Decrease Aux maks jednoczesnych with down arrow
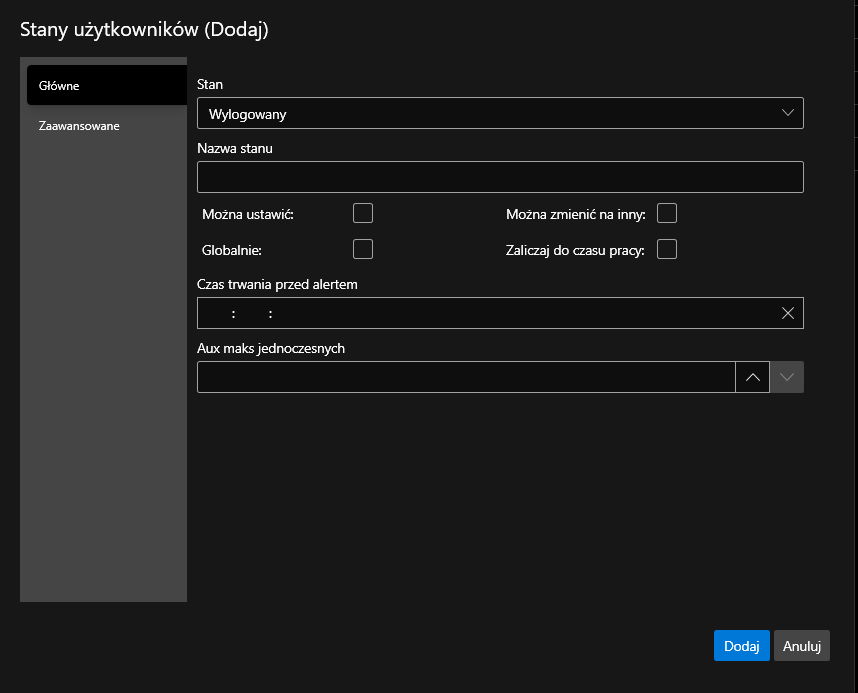The width and height of the screenshot is (858, 693). pos(787,377)
